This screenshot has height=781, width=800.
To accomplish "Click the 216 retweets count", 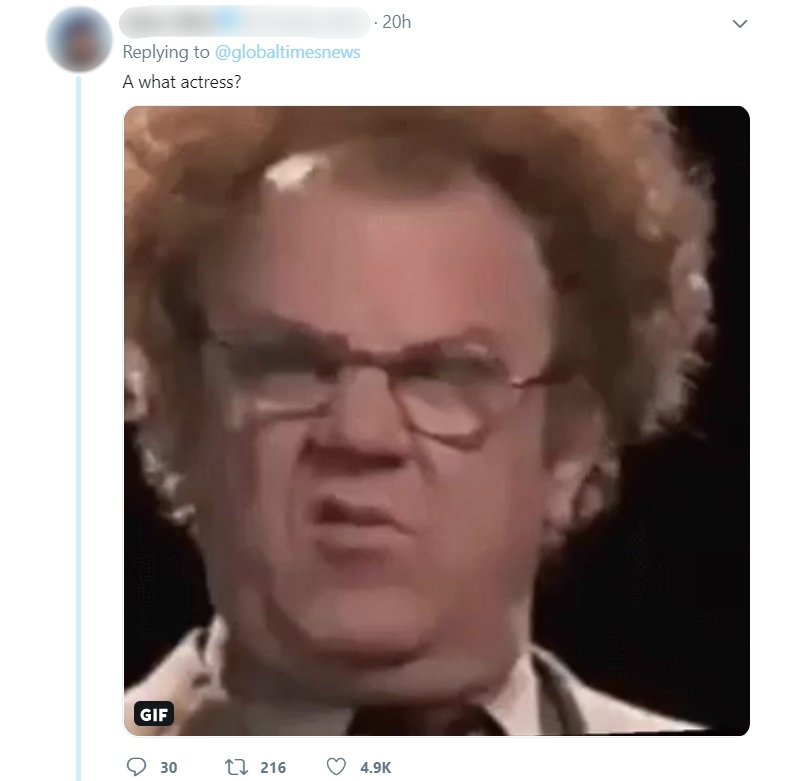I will pos(273,767).
